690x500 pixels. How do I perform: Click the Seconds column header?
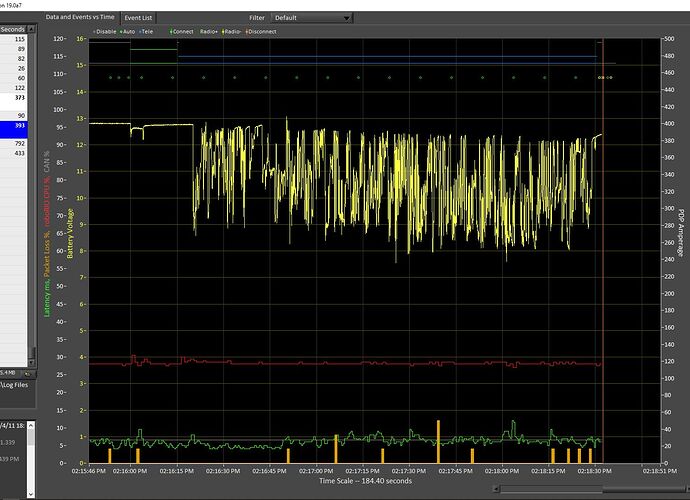[13, 29]
